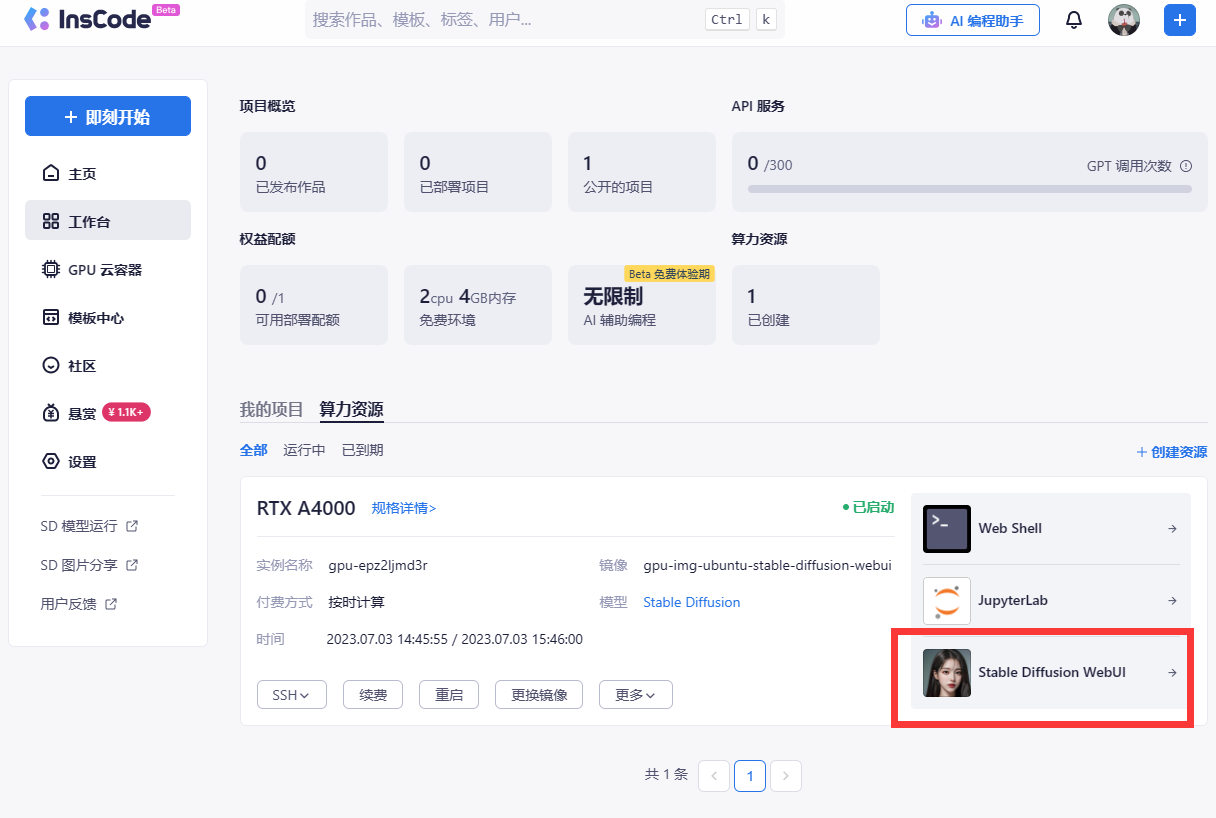Filter resources by 已到期

(x=362, y=450)
